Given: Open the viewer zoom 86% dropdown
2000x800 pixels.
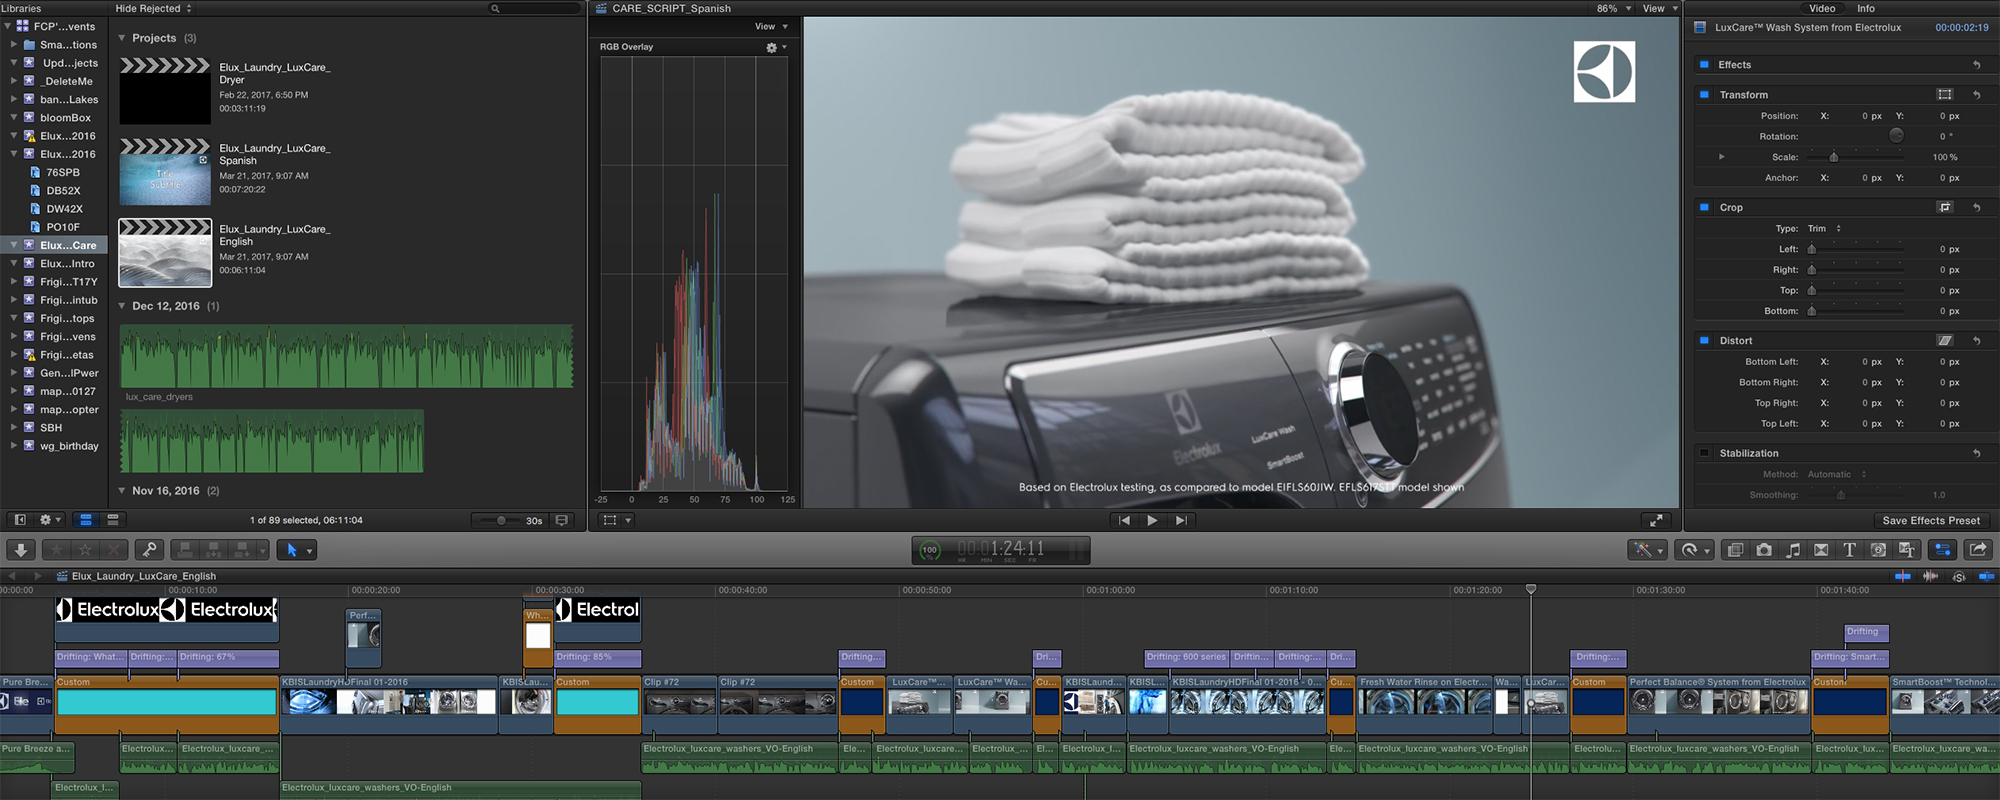Looking at the screenshot, I should pyautogui.click(x=1614, y=8).
